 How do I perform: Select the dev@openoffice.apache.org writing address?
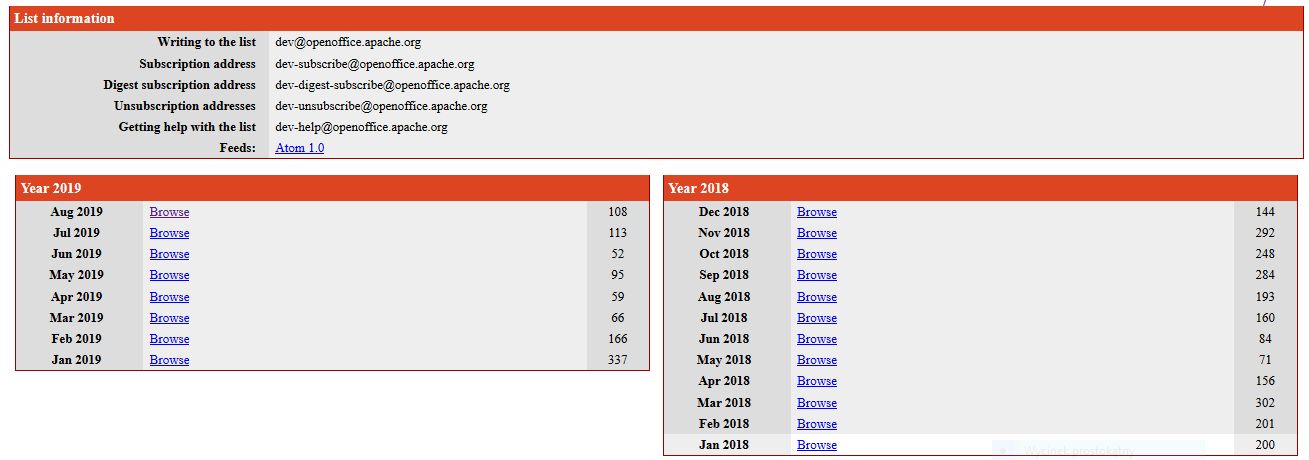pos(348,42)
